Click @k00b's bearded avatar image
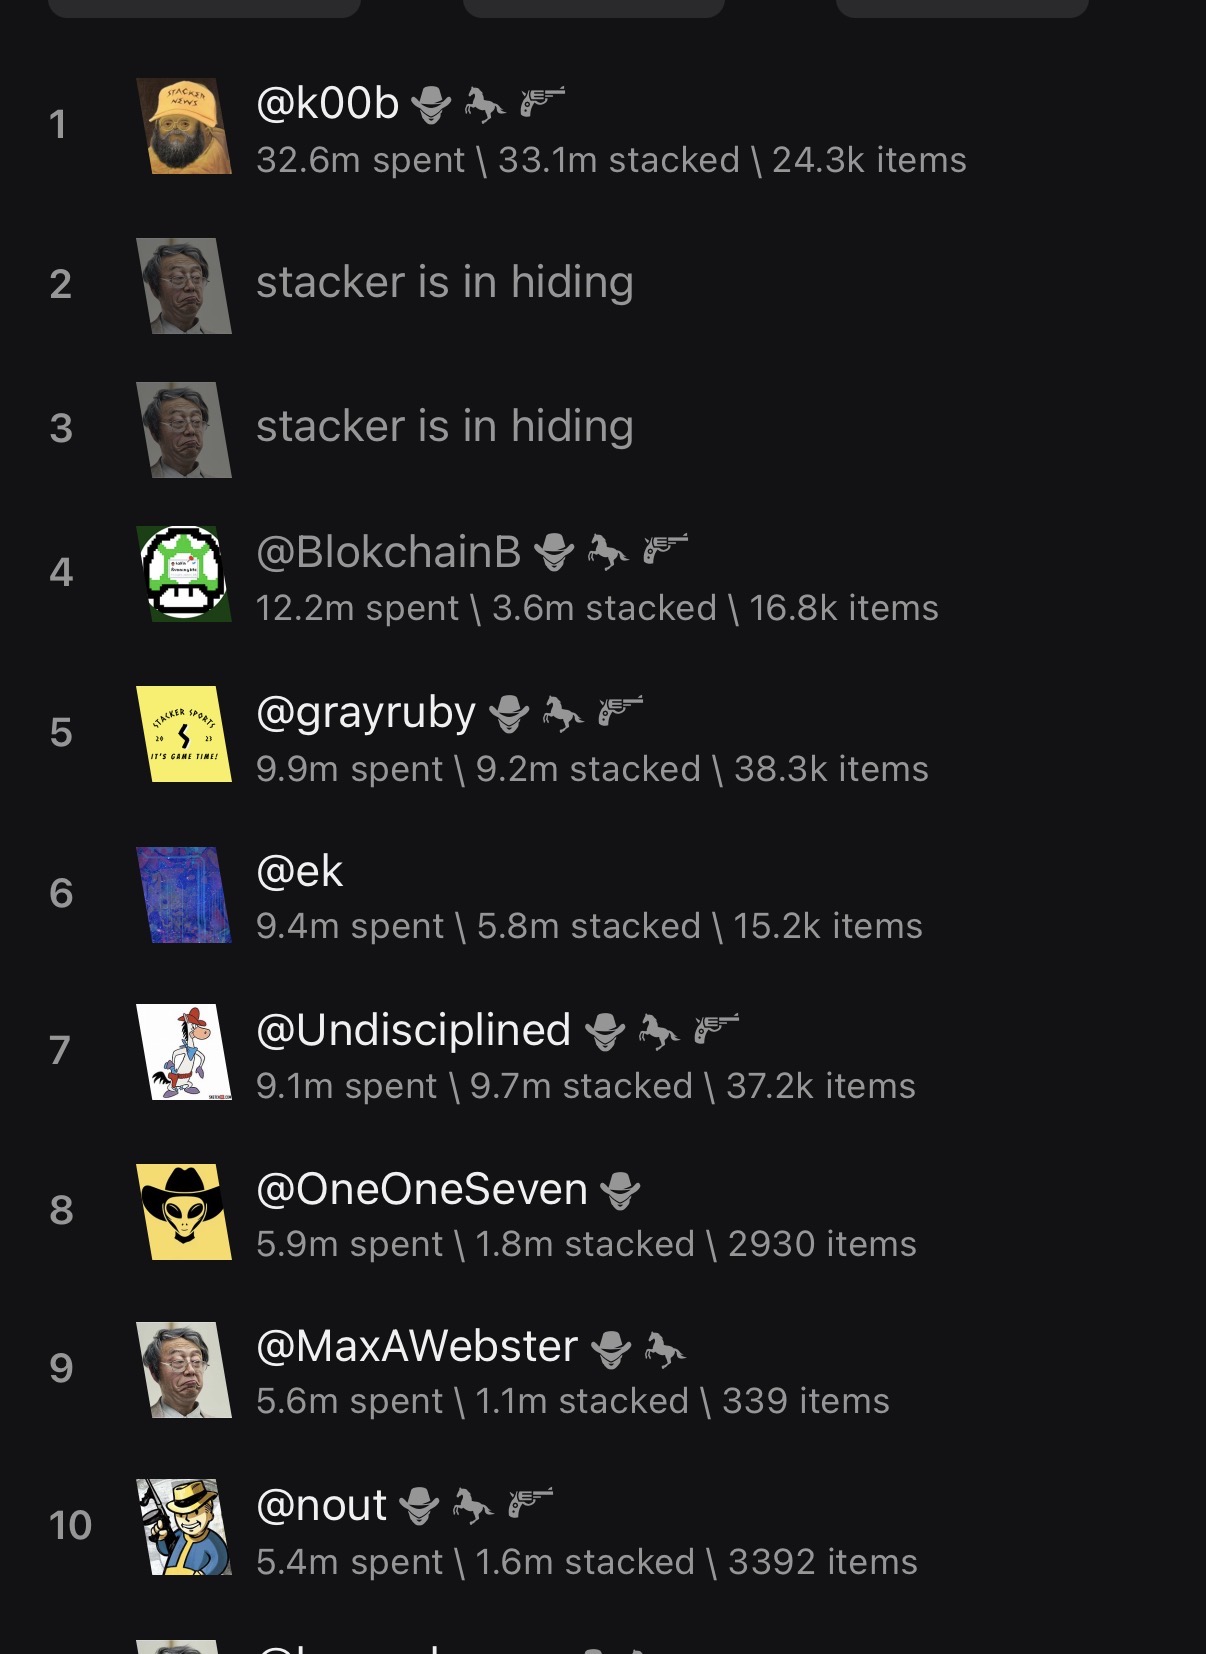The width and height of the screenshot is (1206, 1654). 184,126
